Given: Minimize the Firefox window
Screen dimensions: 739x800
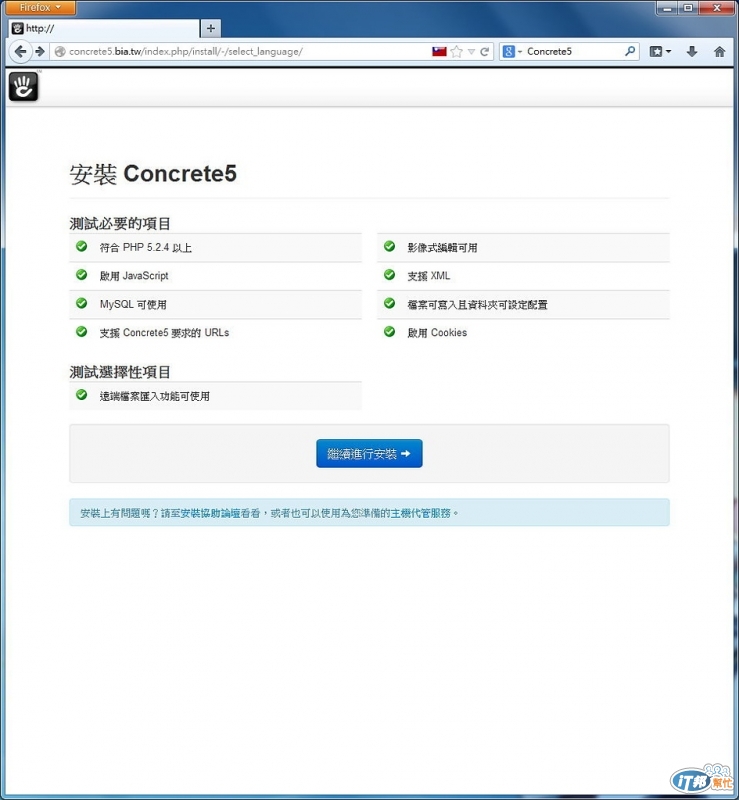Looking at the screenshot, I should click(x=667, y=8).
